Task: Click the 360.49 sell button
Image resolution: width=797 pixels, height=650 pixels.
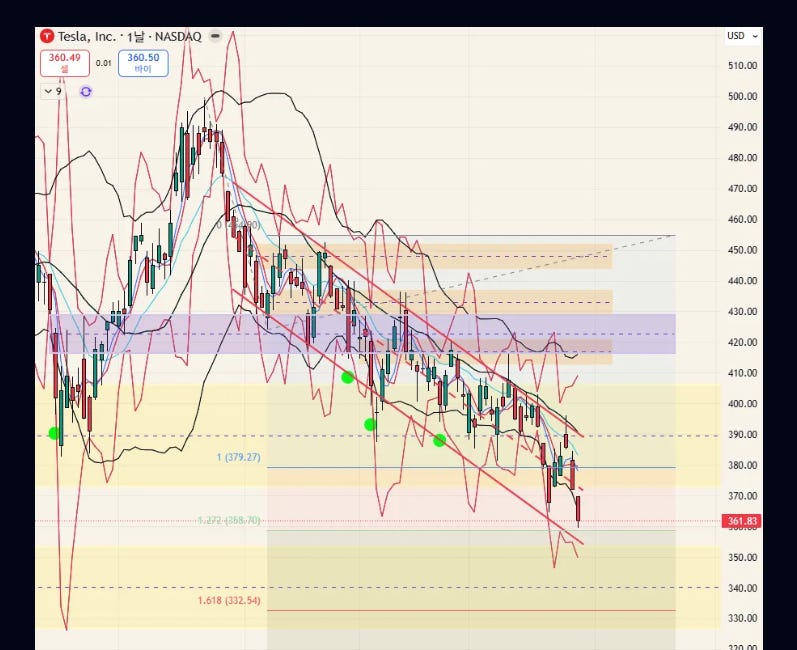Action: (65, 63)
